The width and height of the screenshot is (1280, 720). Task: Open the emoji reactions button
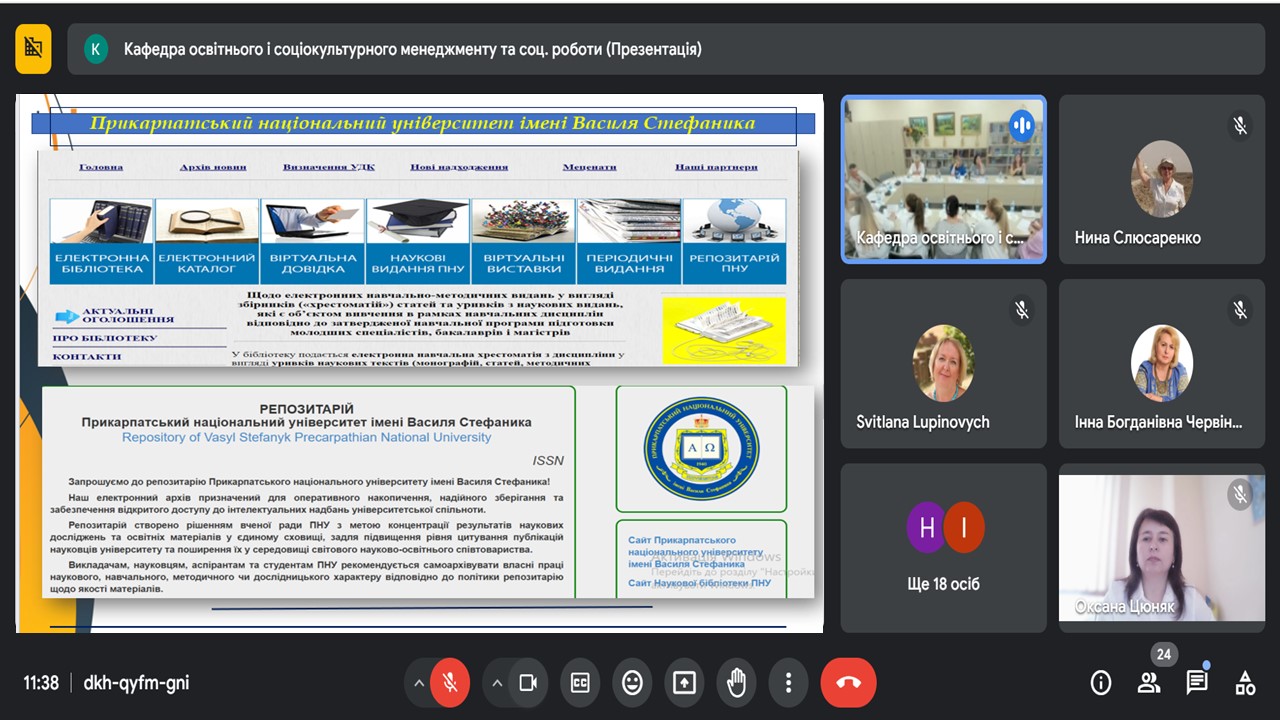coord(632,683)
